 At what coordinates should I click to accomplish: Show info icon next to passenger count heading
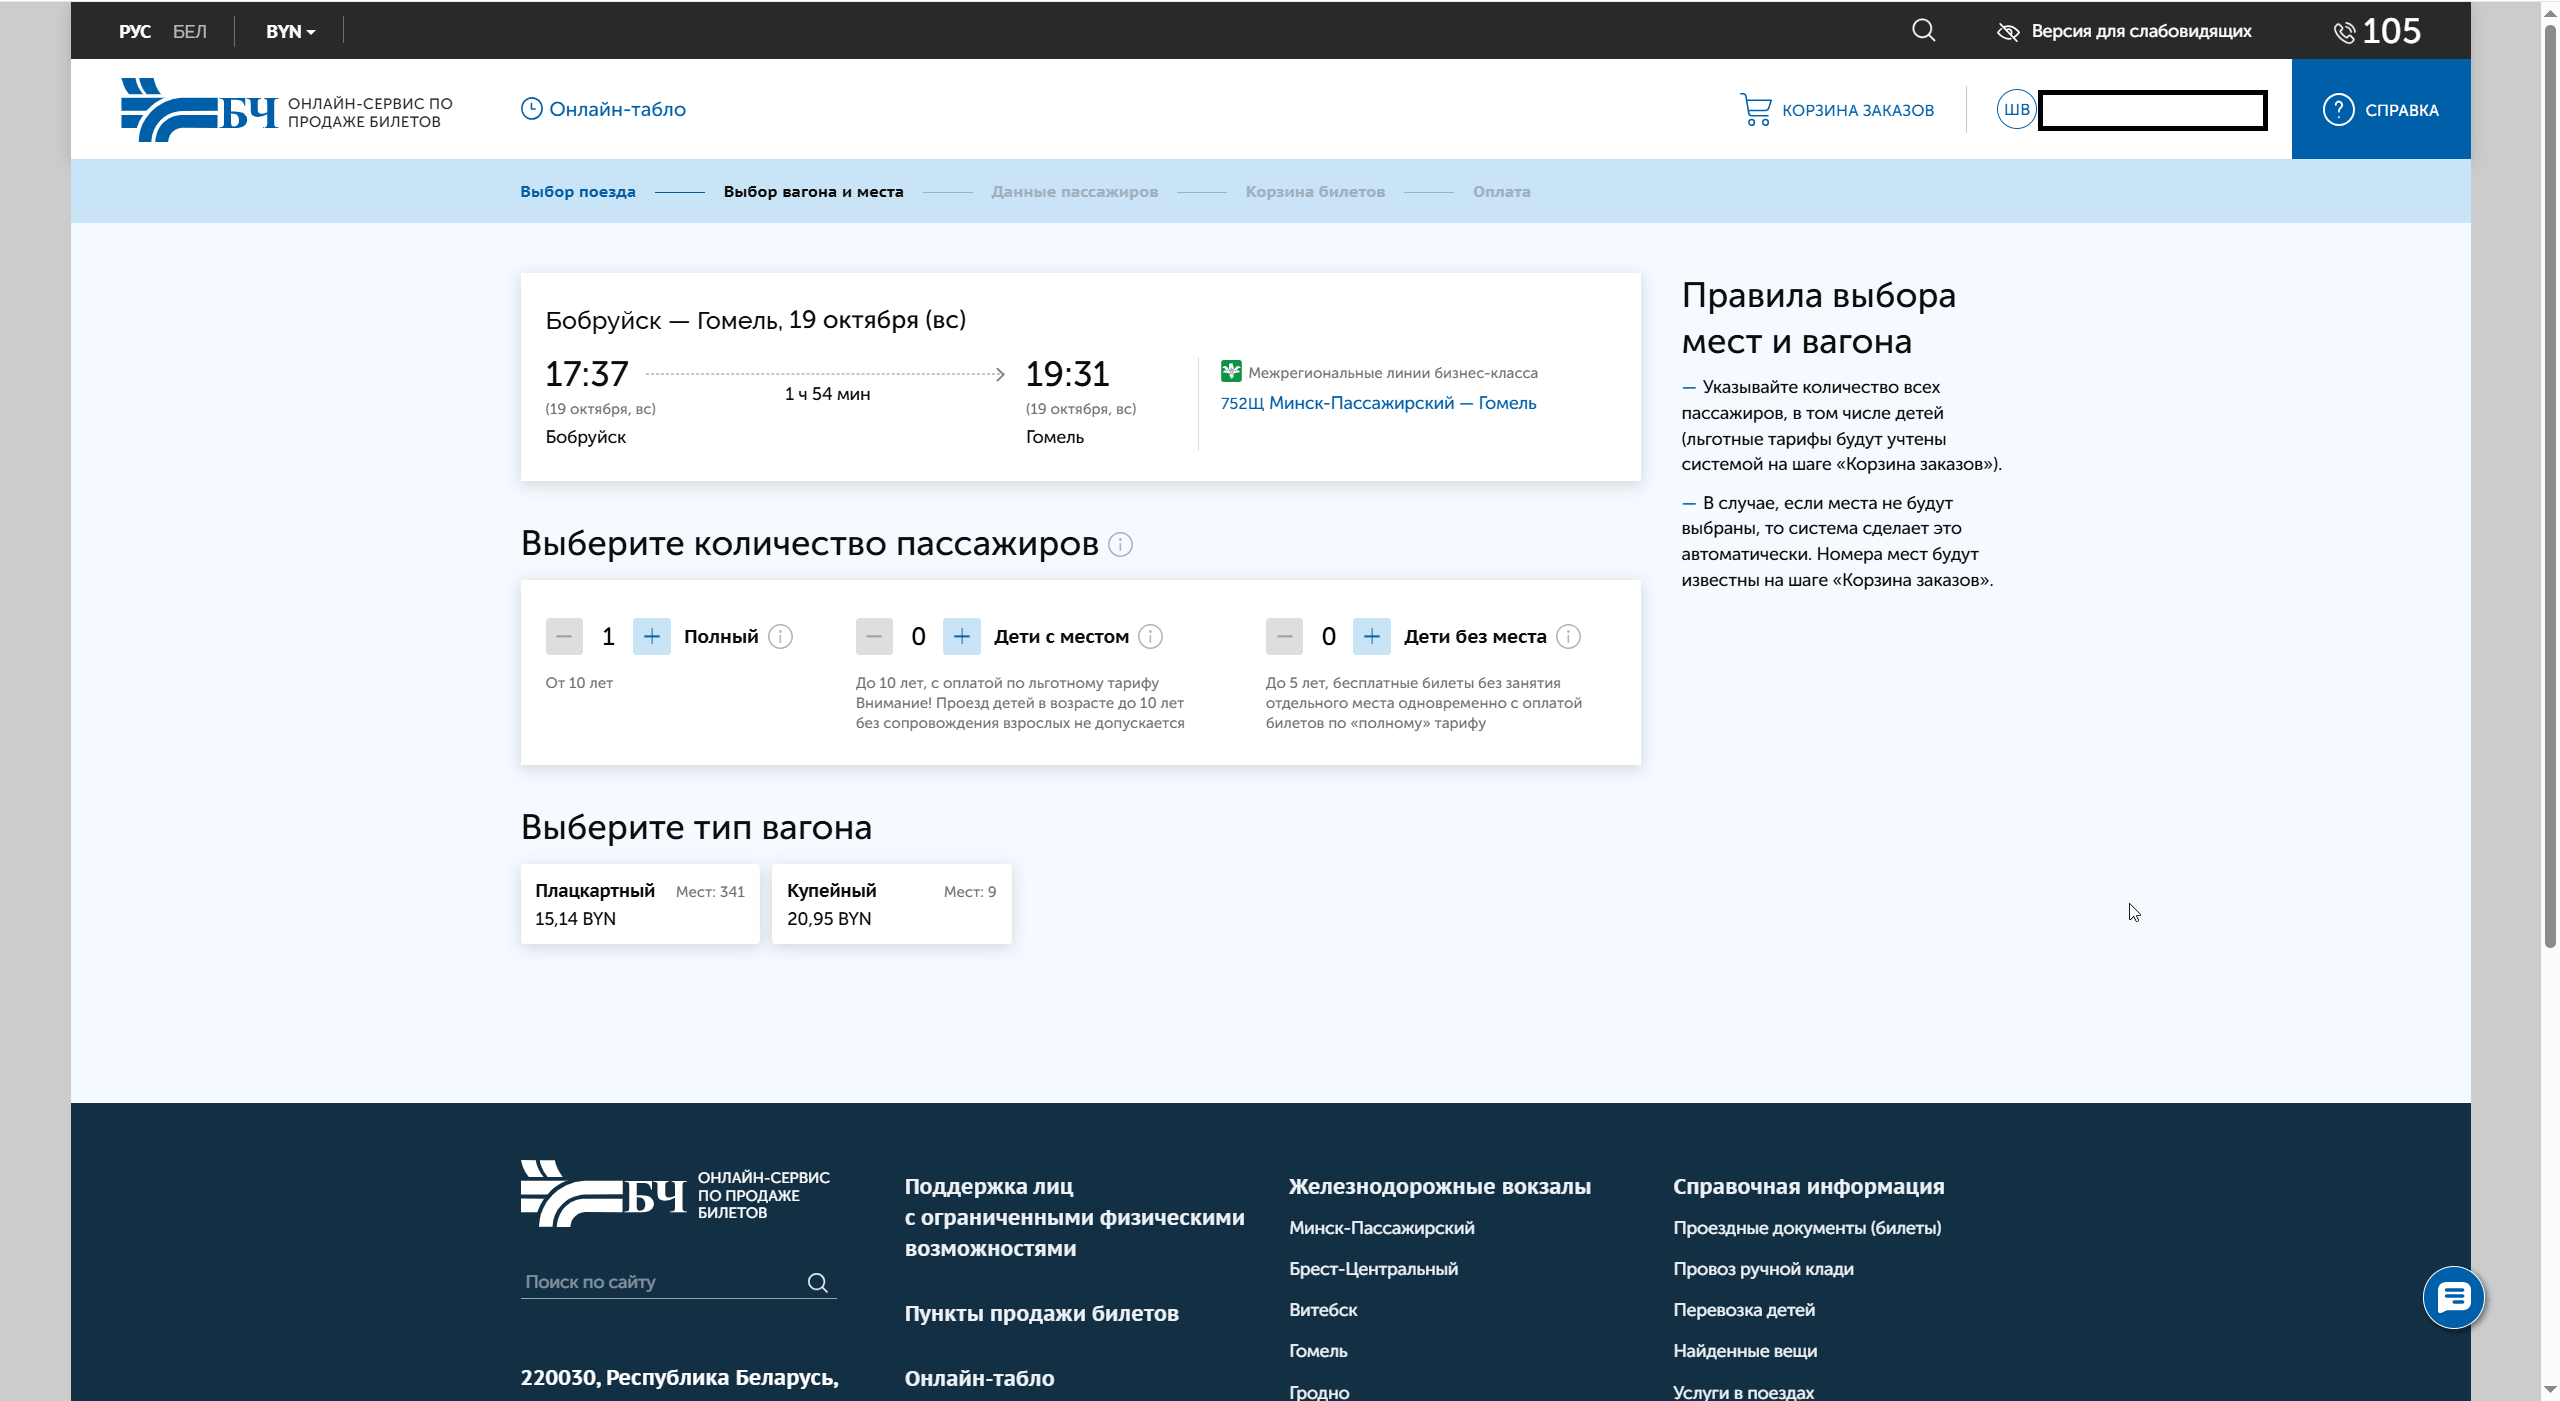click(1120, 544)
